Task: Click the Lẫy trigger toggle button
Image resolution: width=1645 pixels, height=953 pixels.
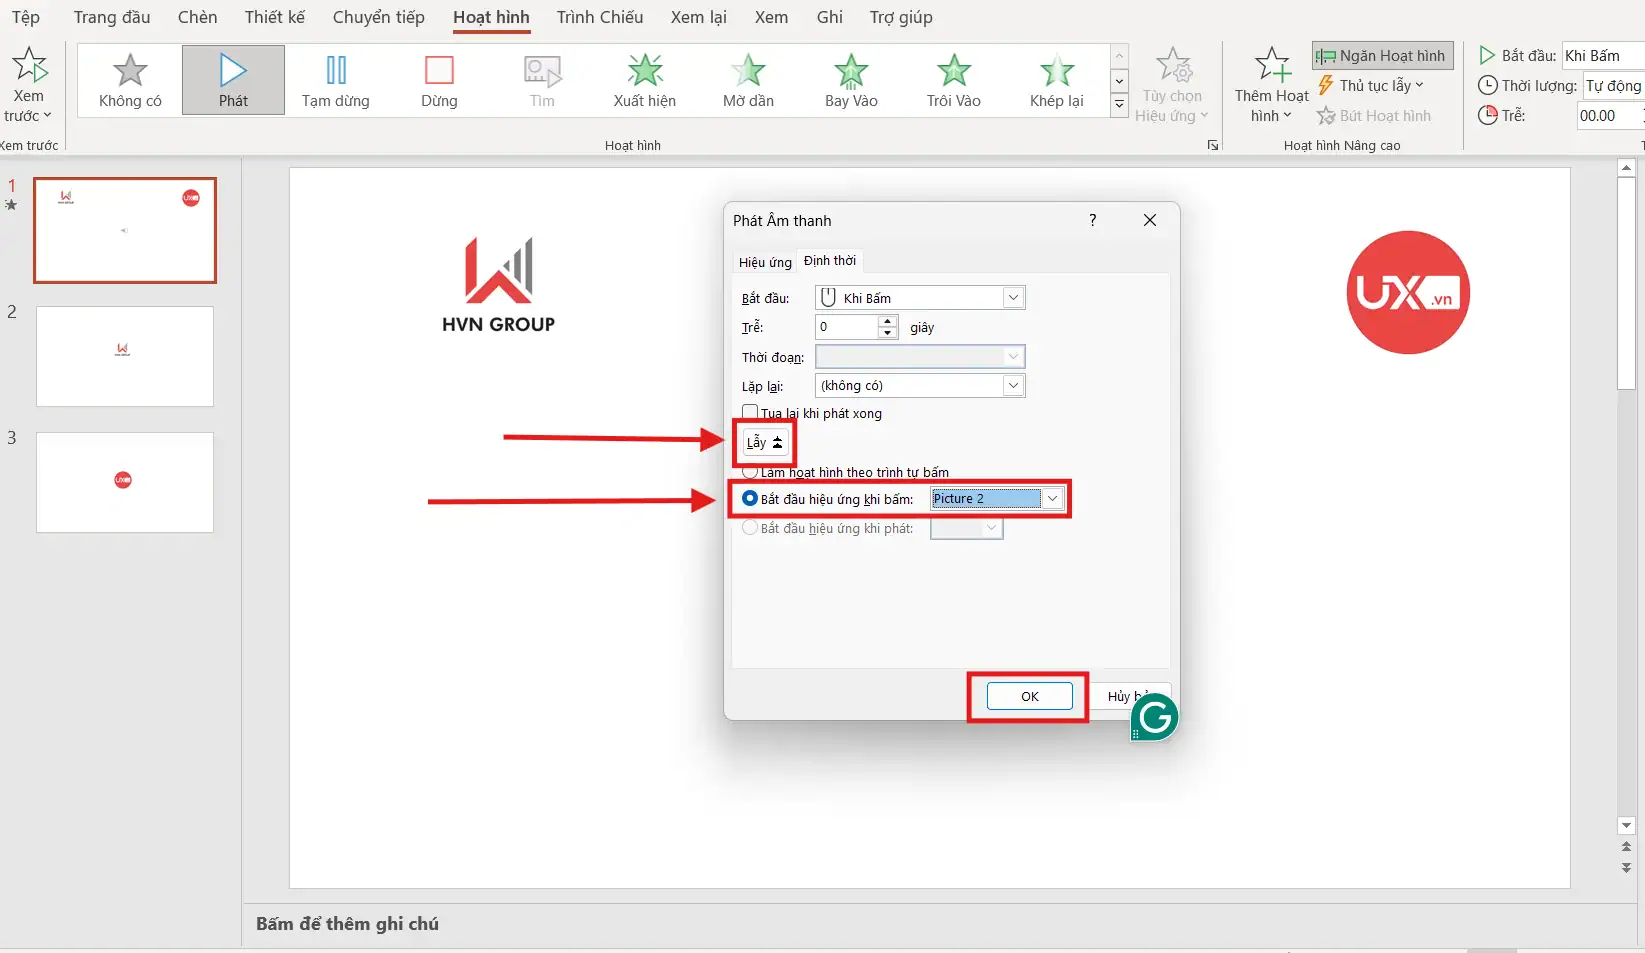Action: click(x=765, y=442)
